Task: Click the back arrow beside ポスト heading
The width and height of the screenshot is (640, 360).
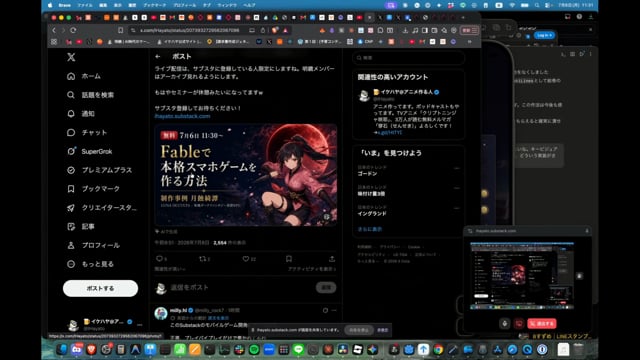Action: pyautogui.click(x=158, y=57)
